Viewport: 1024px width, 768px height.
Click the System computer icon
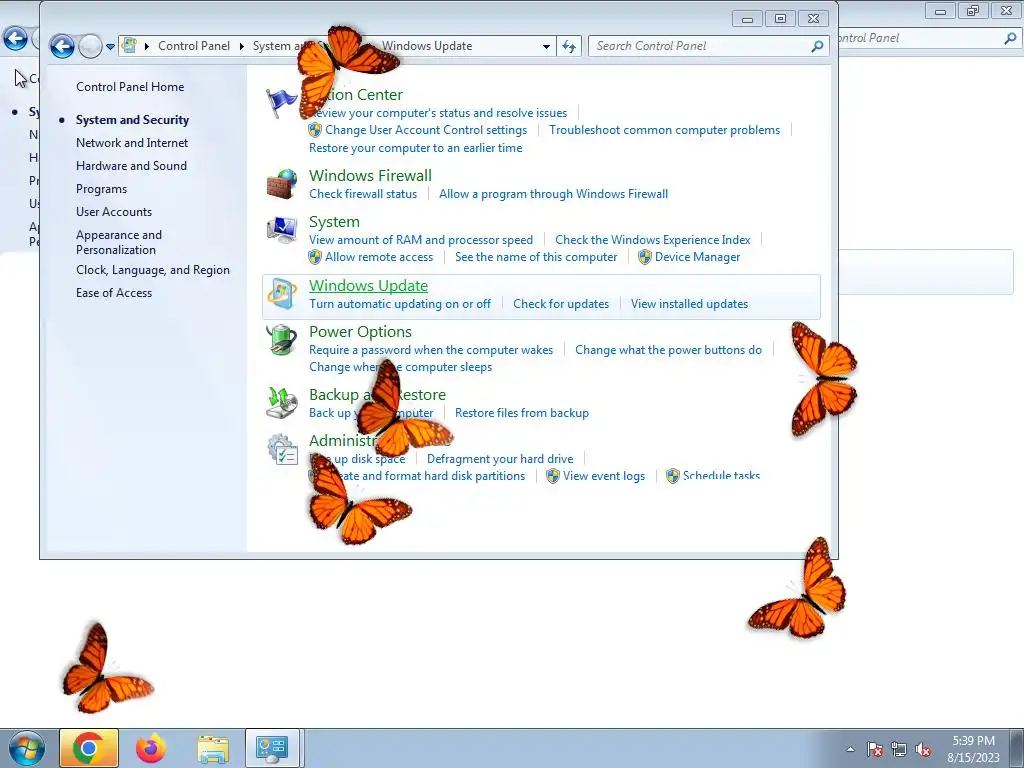click(x=281, y=230)
